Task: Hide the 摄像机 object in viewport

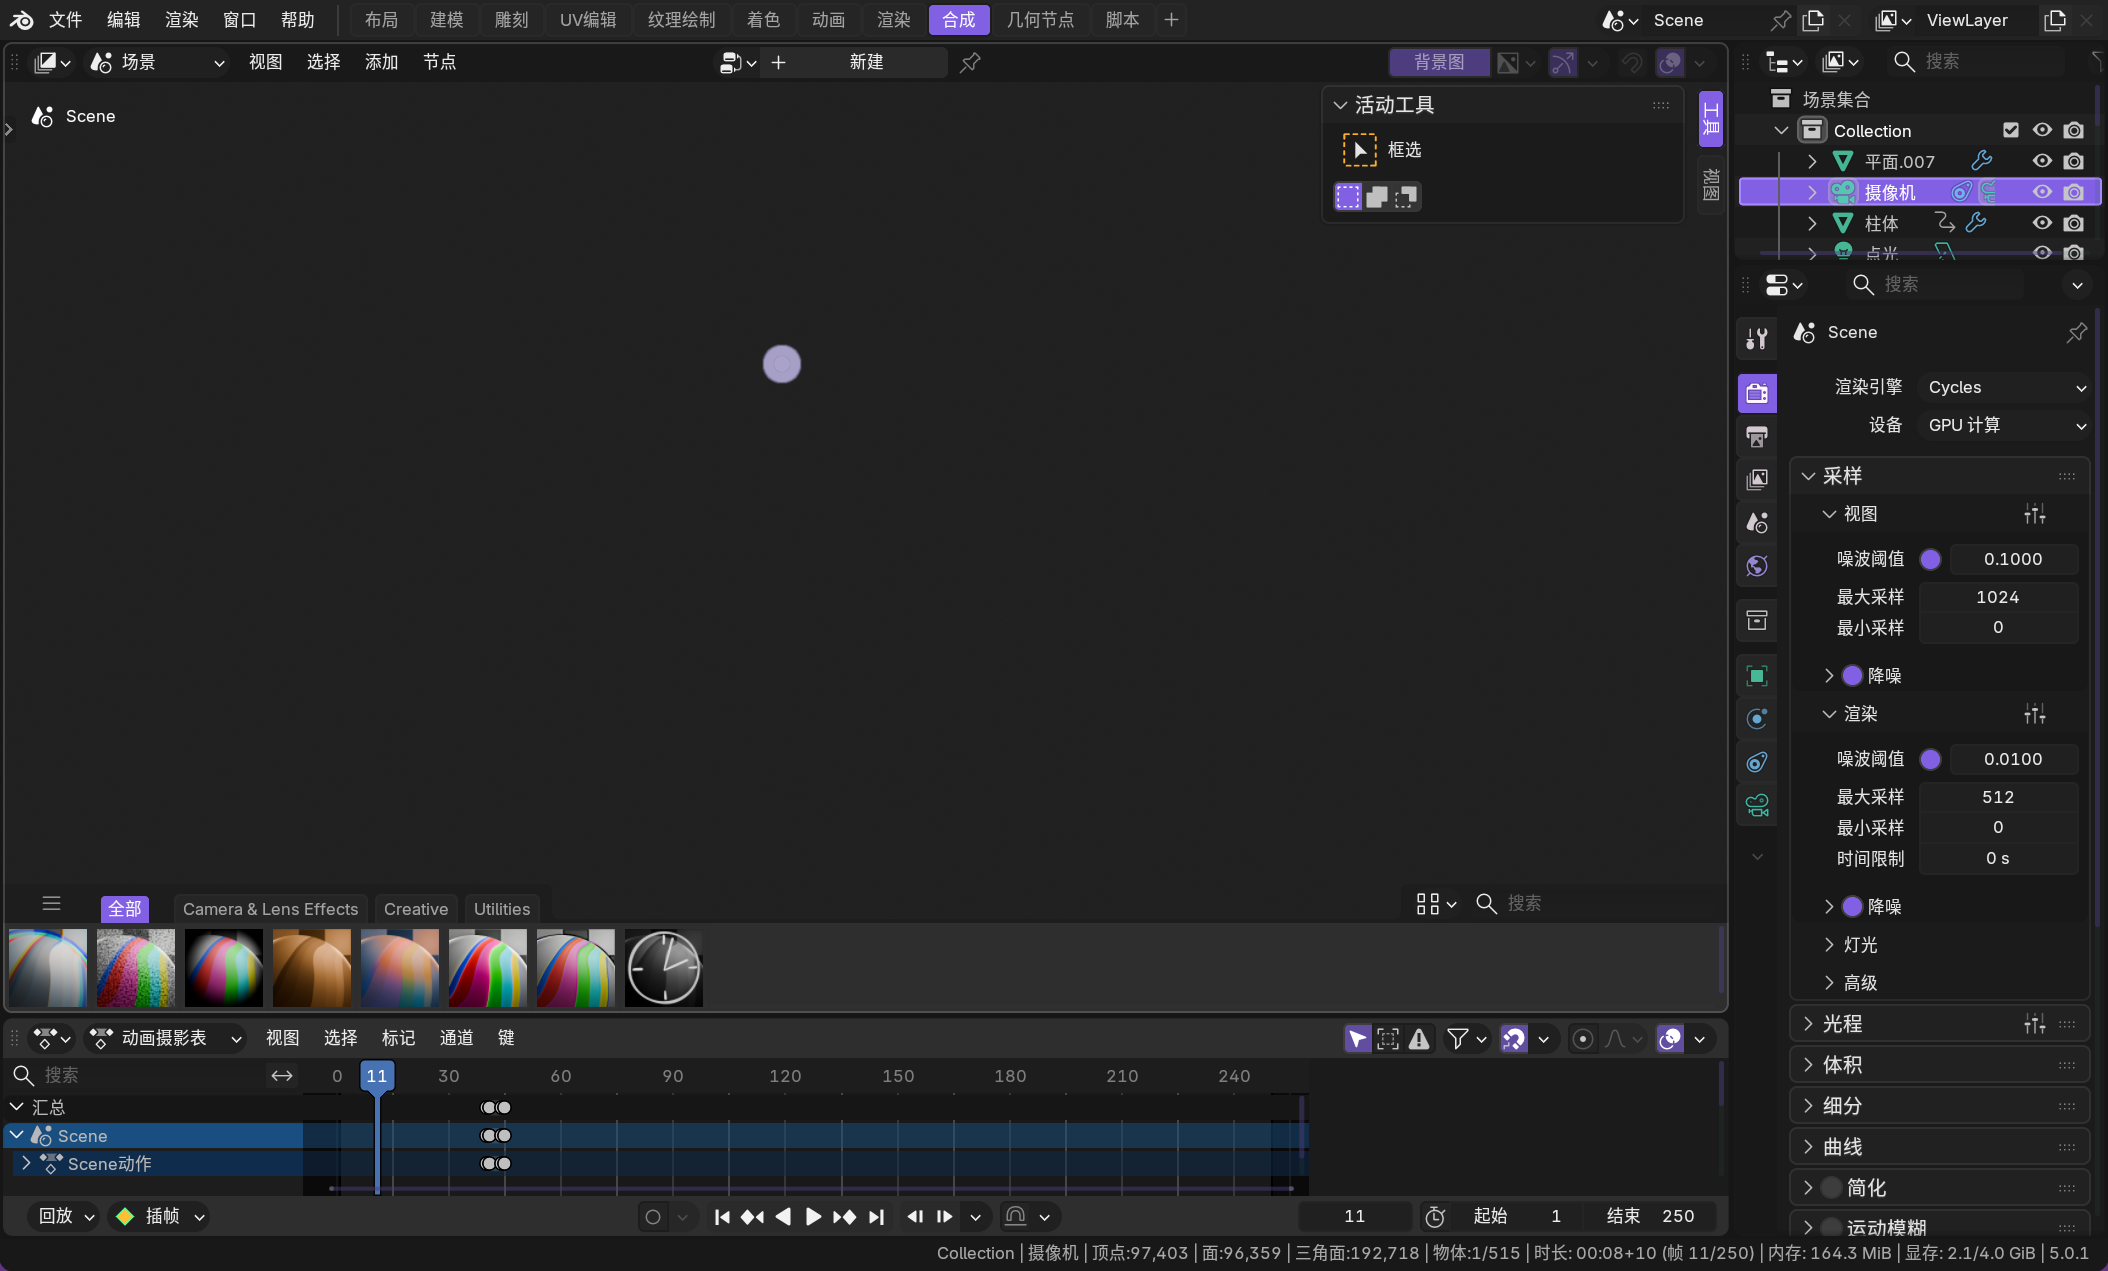Action: (2042, 192)
